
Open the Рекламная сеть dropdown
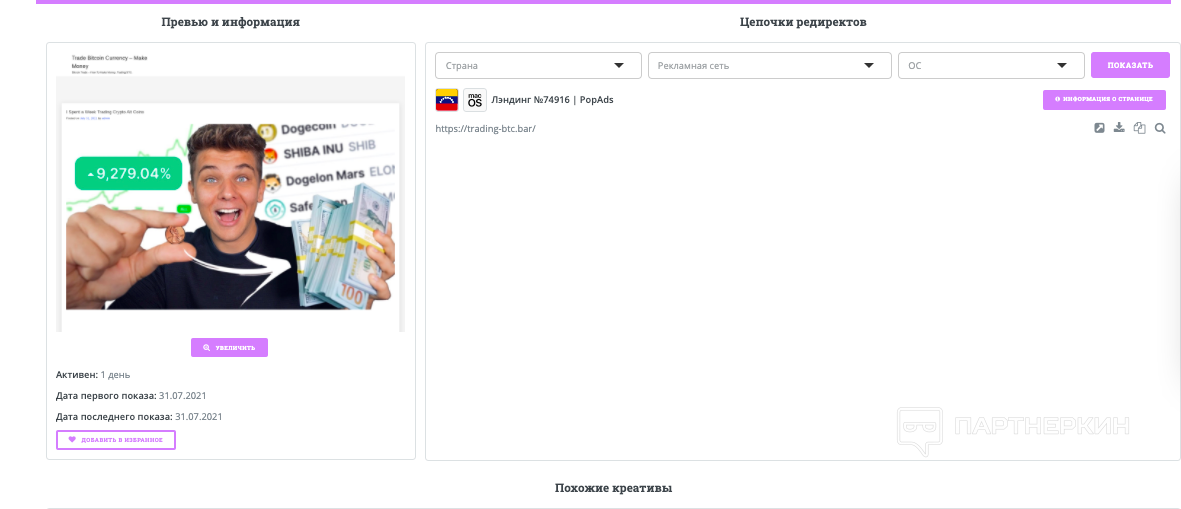(770, 66)
